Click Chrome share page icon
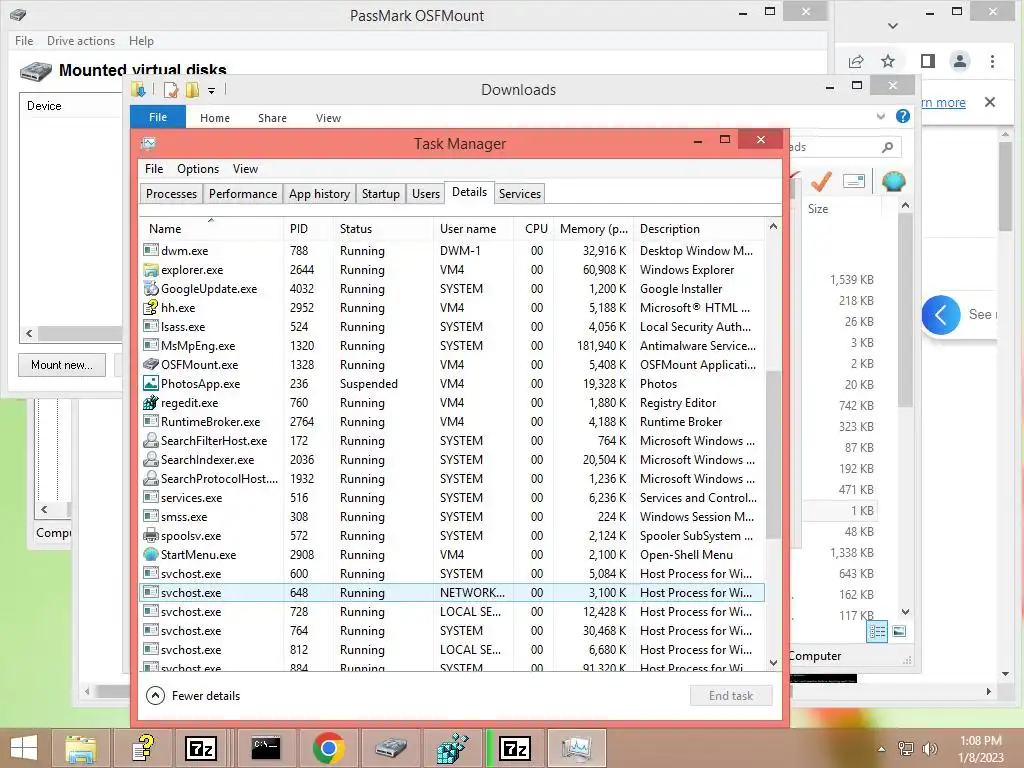1024x768 pixels. point(856,61)
